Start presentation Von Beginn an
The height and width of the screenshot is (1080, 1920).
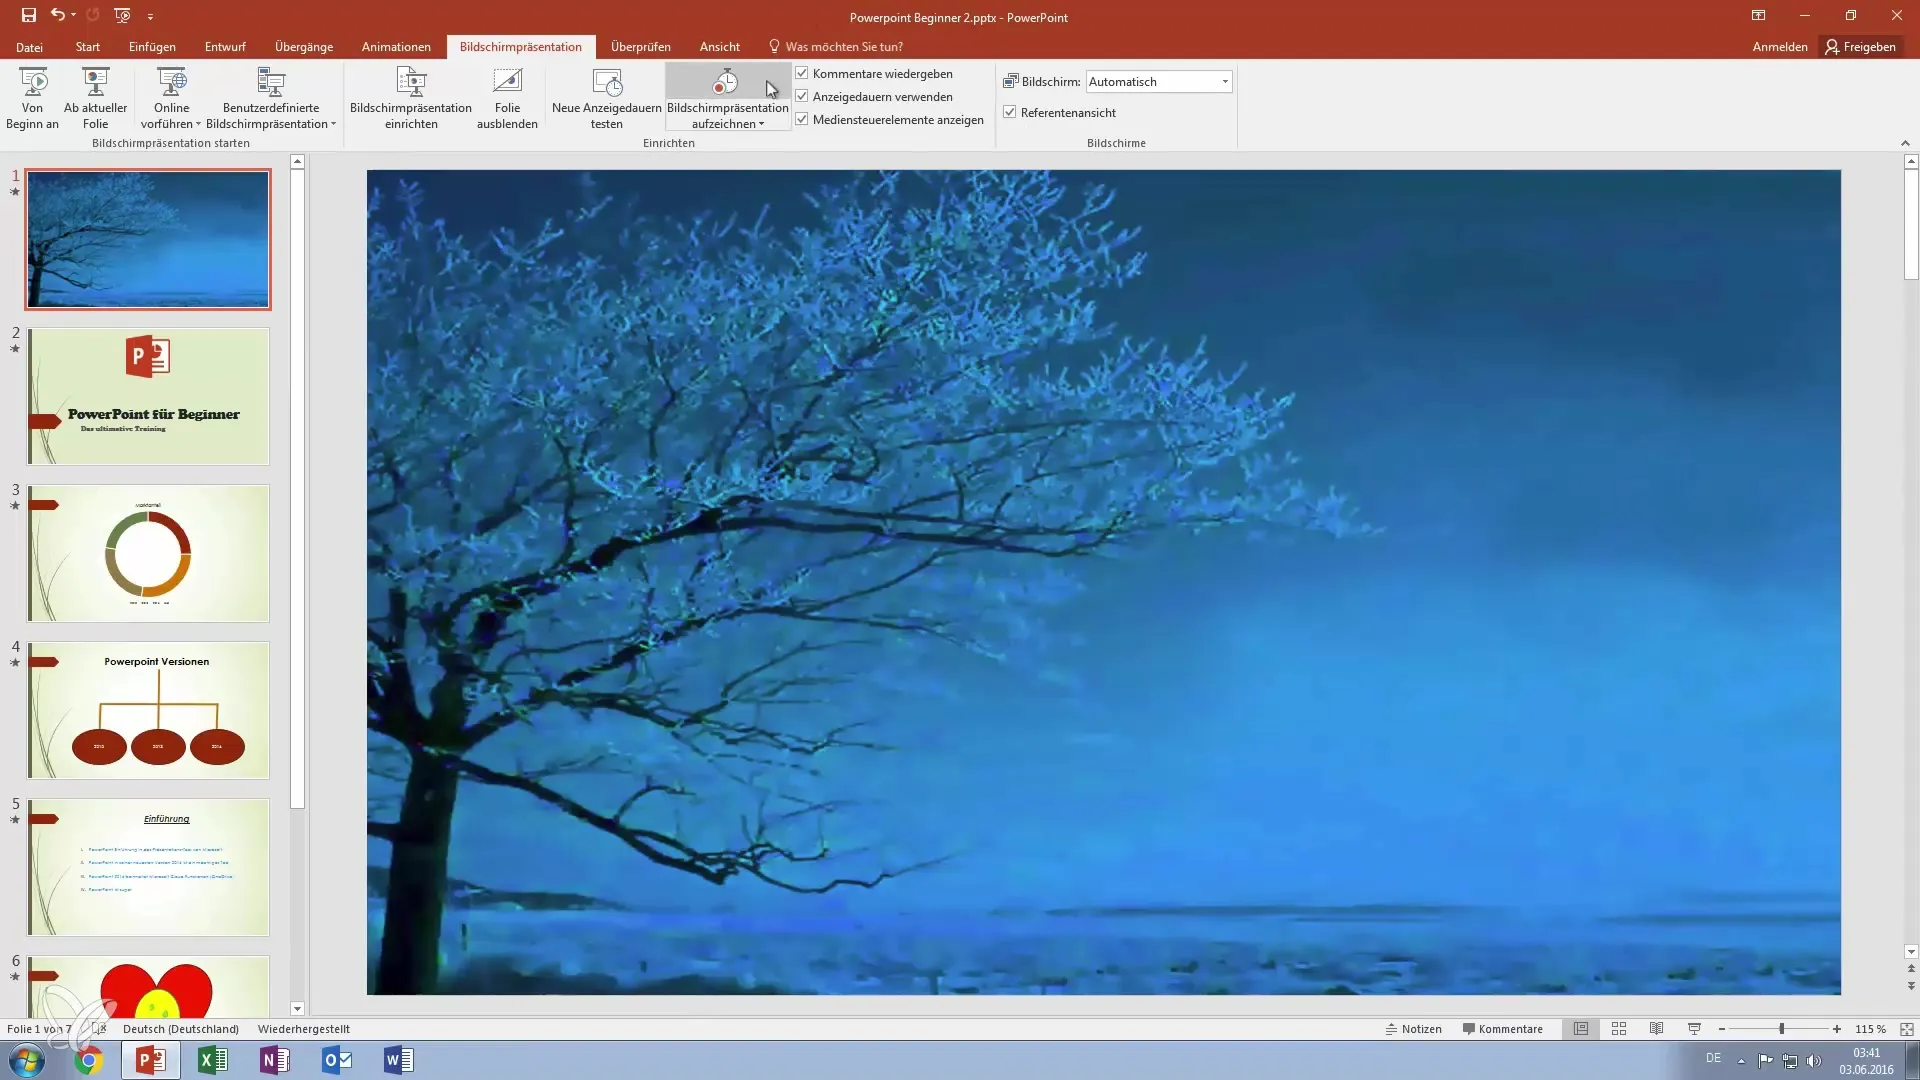click(32, 97)
